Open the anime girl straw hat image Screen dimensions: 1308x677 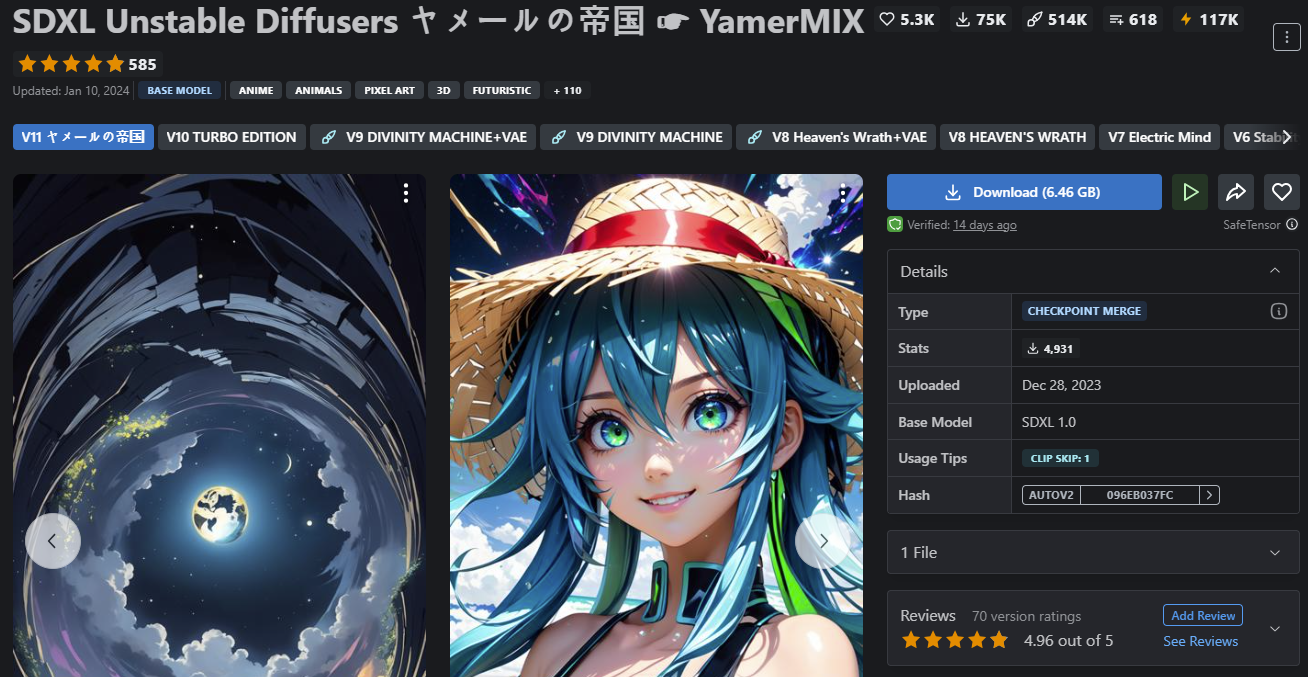(x=656, y=425)
